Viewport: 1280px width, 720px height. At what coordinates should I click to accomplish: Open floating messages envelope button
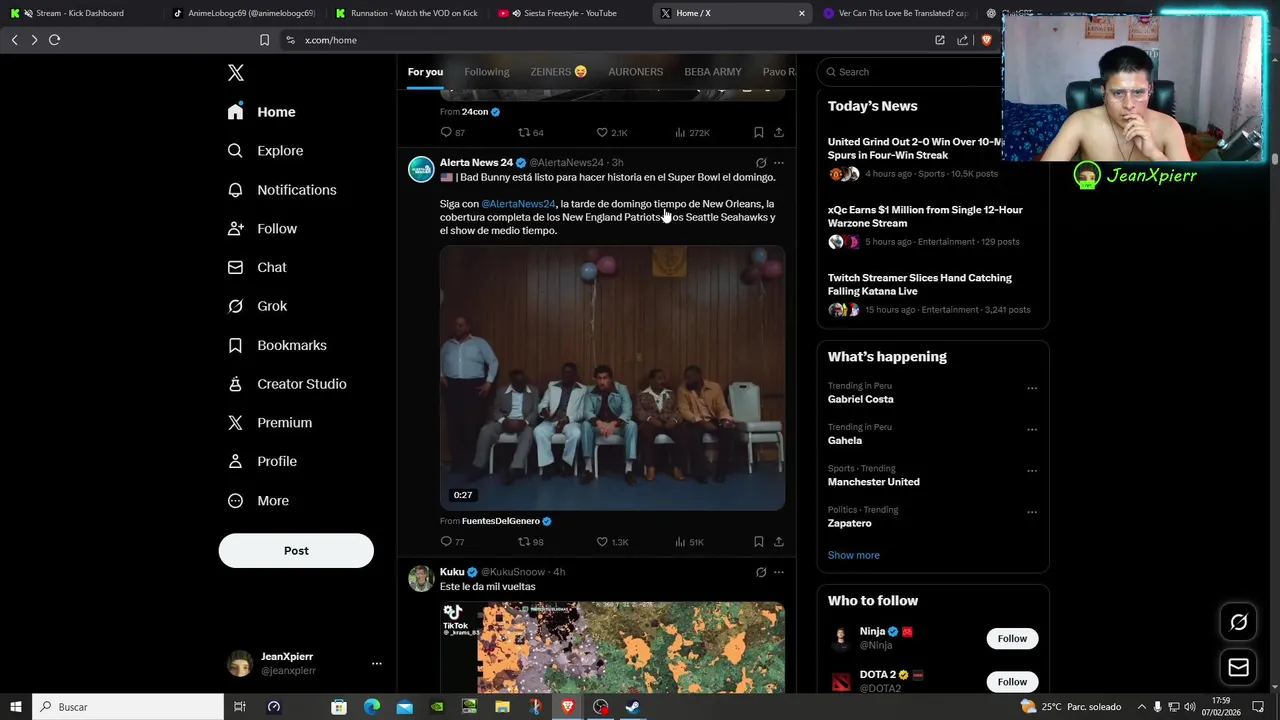[1238, 667]
